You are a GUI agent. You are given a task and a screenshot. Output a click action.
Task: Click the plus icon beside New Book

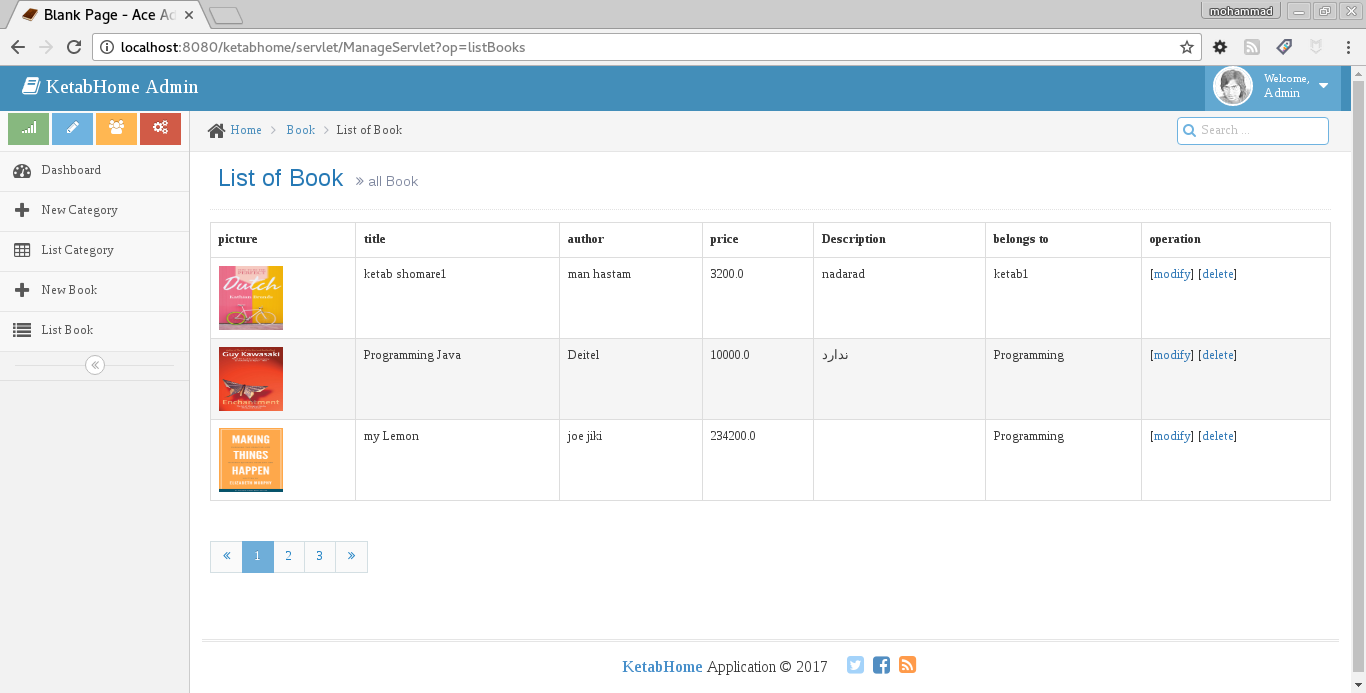[22, 290]
